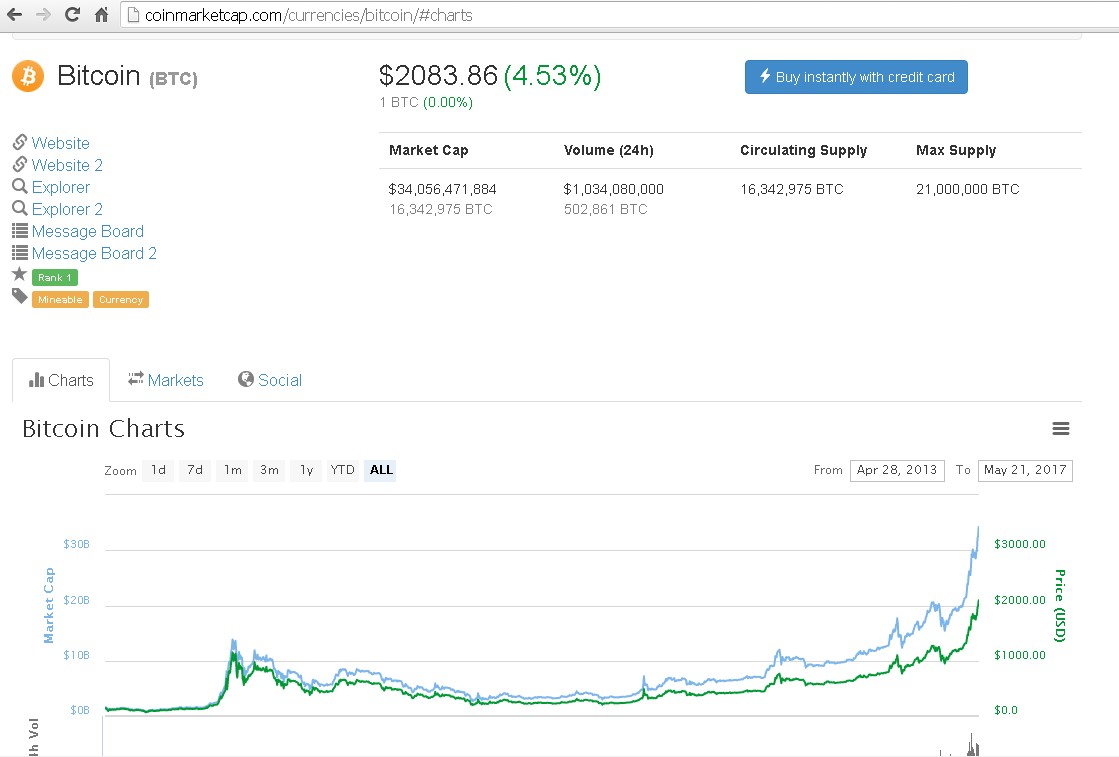Open the Message Board link
This screenshot has width=1119, height=757.
pyautogui.click(x=88, y=231)
